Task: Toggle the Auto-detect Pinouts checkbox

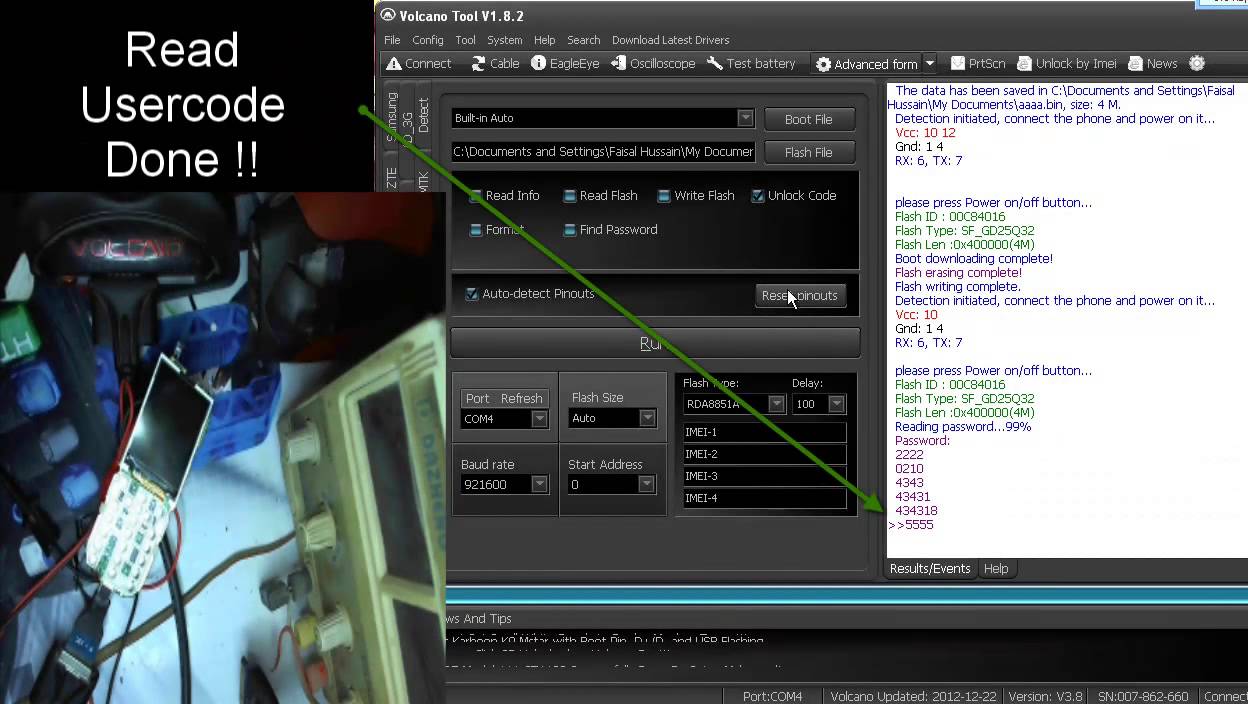Action: pos(471,294)
